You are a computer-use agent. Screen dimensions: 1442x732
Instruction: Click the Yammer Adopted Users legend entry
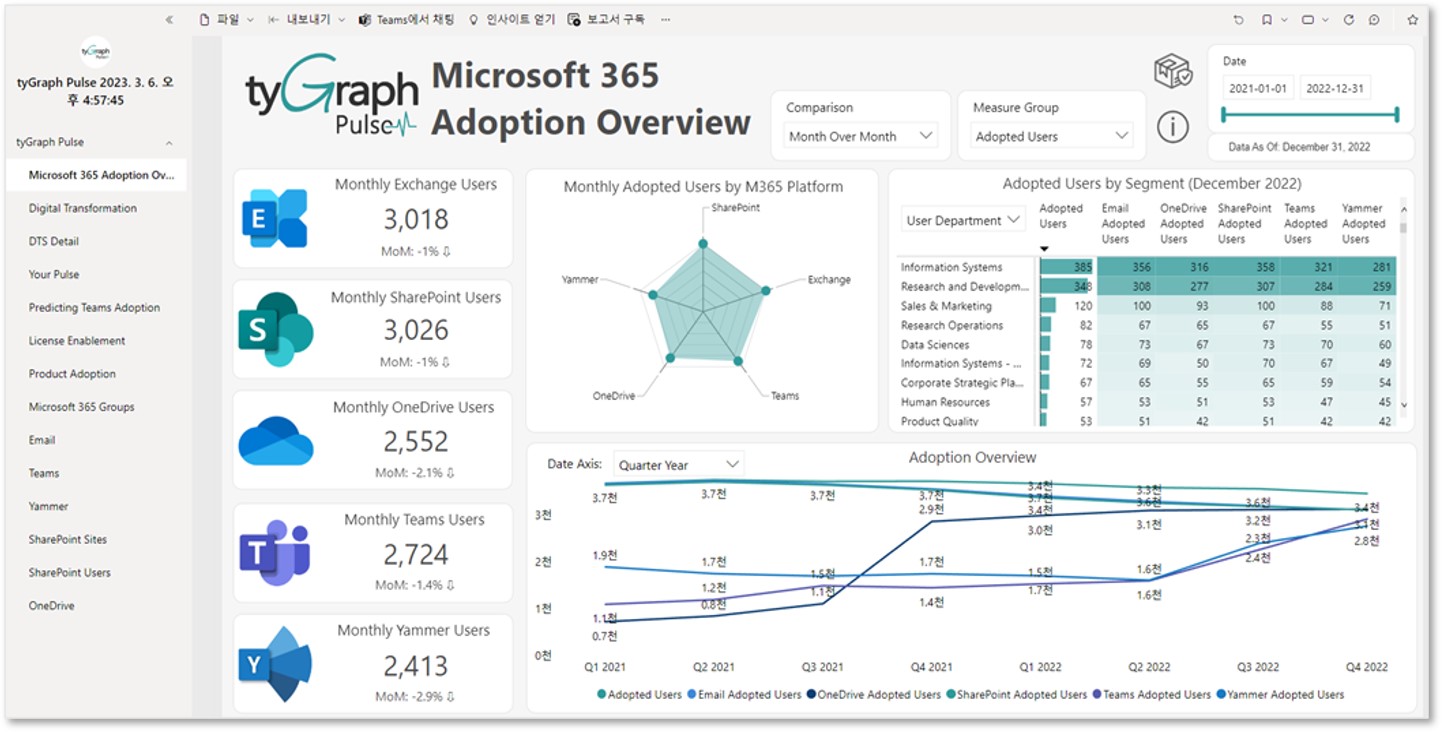pos(1280,694)
